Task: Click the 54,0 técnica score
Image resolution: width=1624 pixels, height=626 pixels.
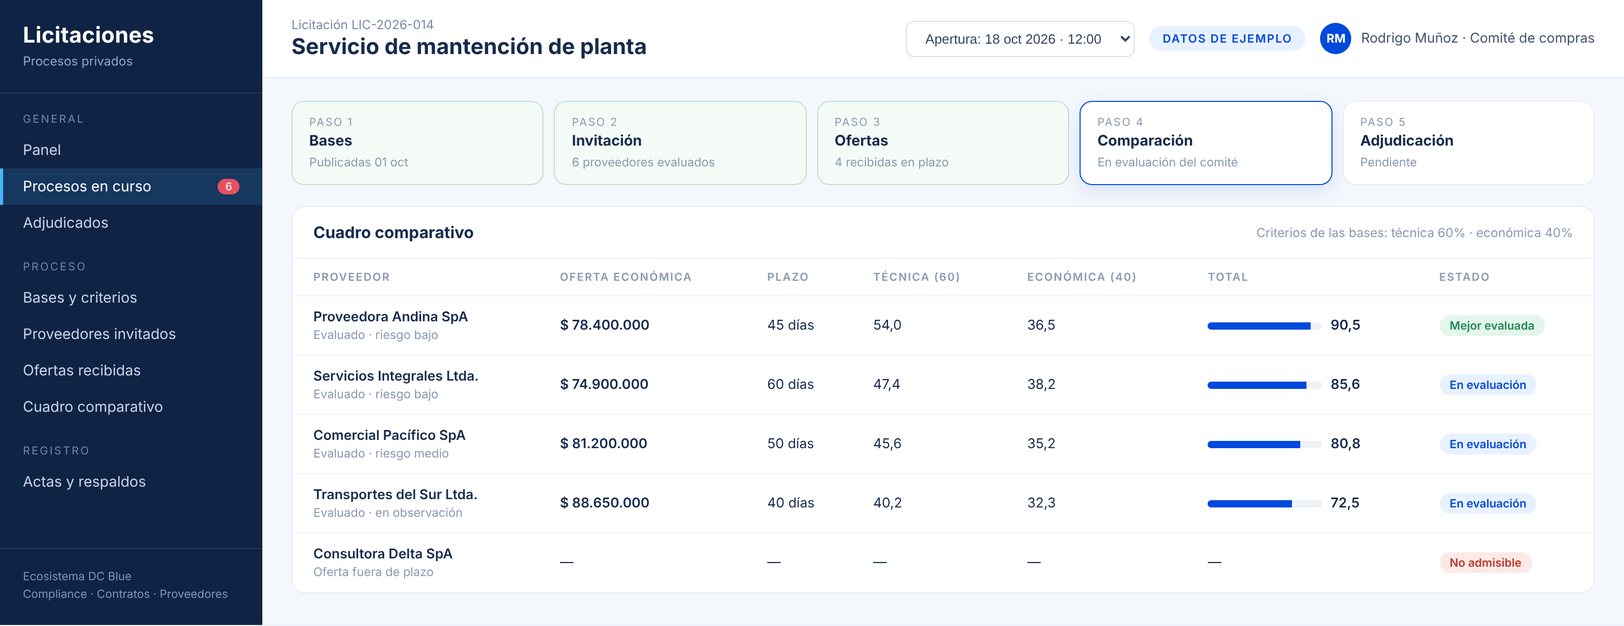Action: (887, 325)
